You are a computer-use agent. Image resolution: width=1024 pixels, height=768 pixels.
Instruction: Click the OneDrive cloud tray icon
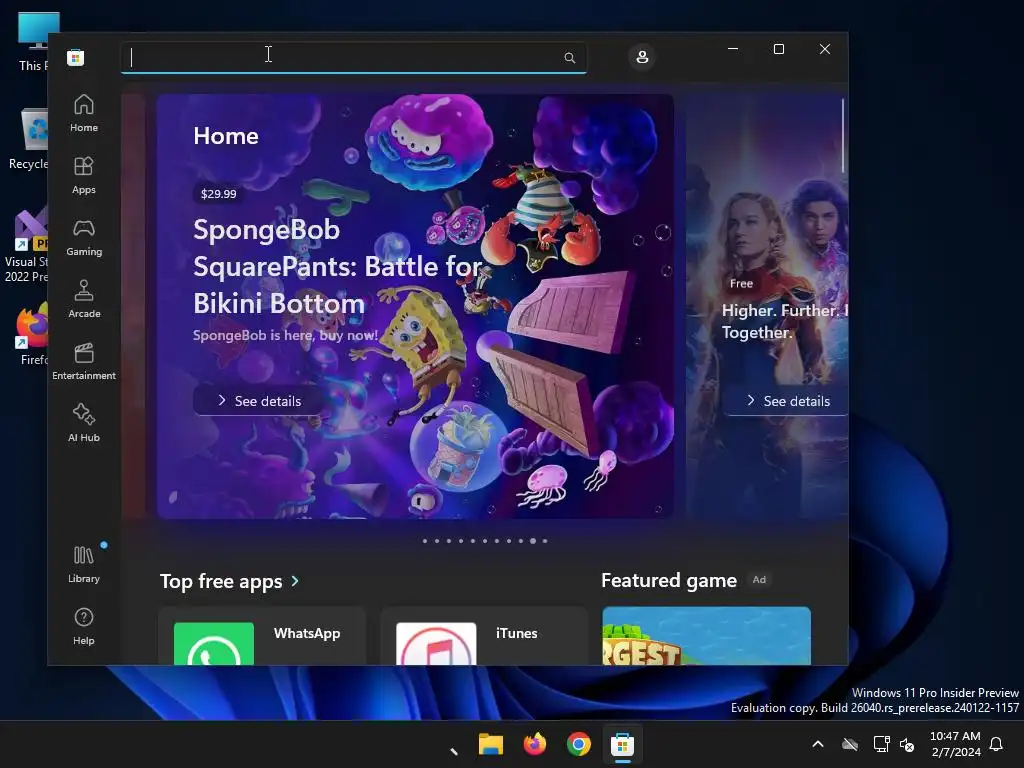coord(850,744)
